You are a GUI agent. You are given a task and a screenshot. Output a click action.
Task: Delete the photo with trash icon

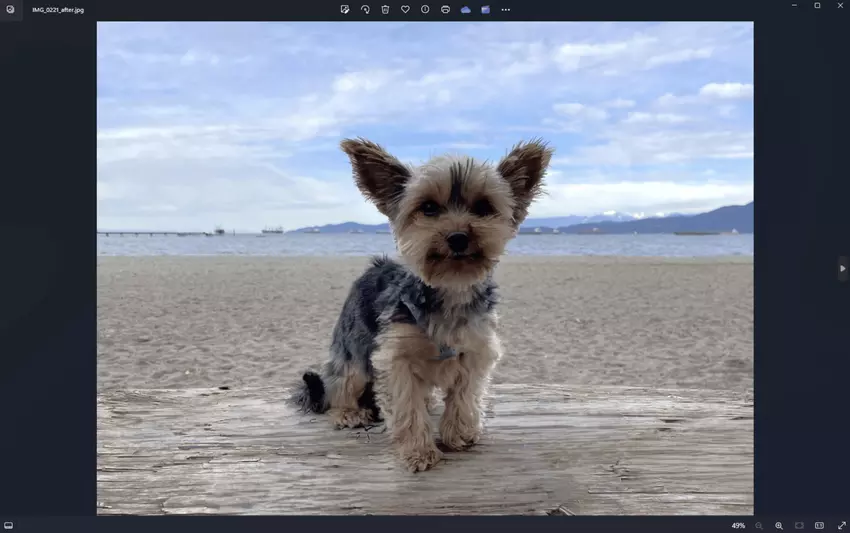(x=385, y=9)
